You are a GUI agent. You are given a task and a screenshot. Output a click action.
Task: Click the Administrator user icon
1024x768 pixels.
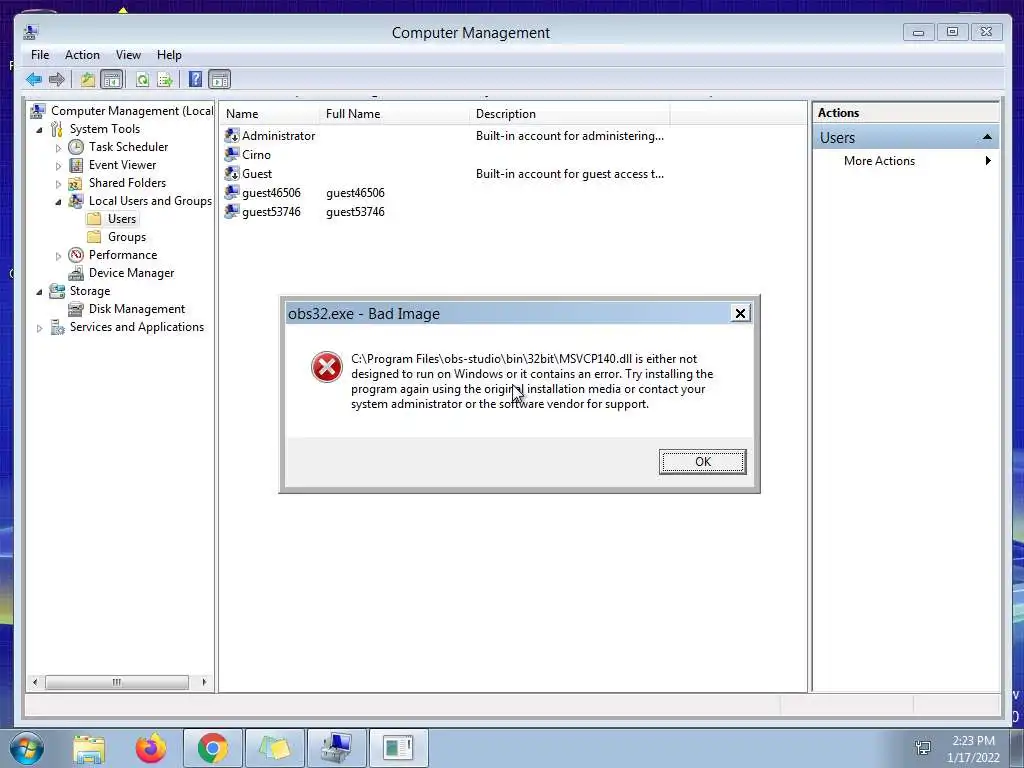[232, 136]
